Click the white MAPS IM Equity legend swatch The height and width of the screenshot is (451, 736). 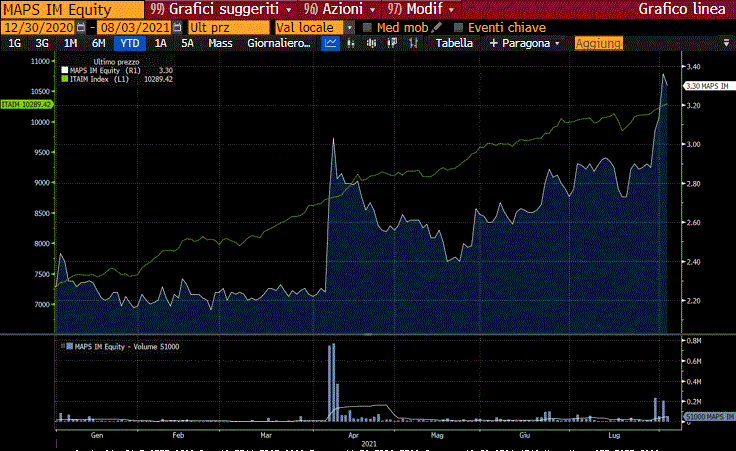pyautogui.click(x=65, y=70)
